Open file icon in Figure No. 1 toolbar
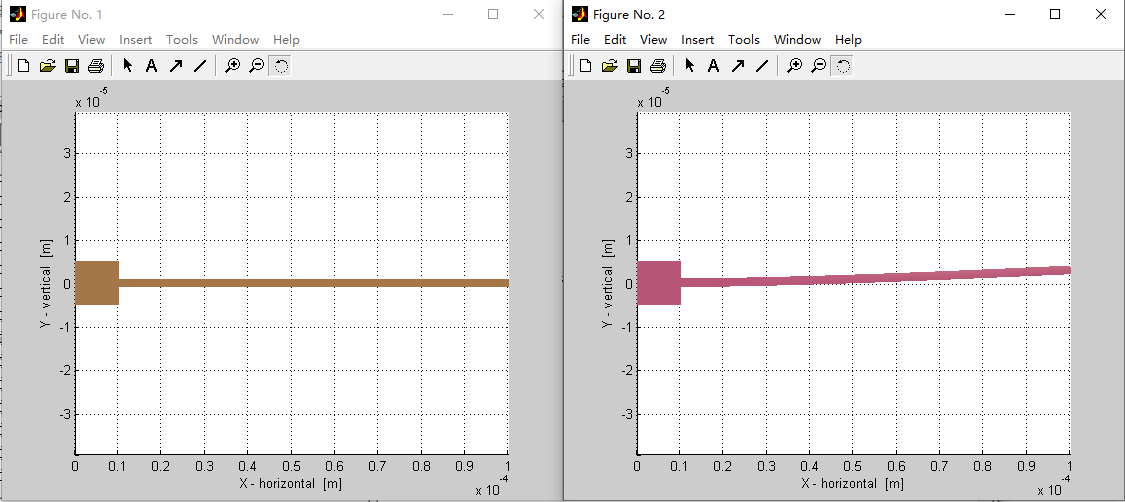 tap(47, 66)
